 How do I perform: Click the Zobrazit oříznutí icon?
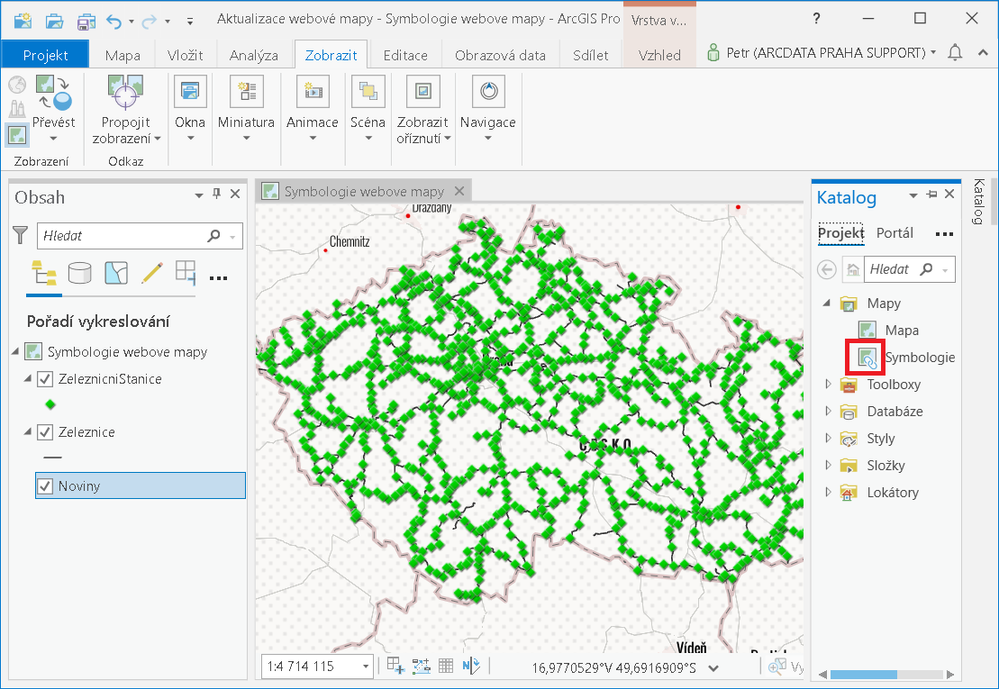(x=423, y=92)
